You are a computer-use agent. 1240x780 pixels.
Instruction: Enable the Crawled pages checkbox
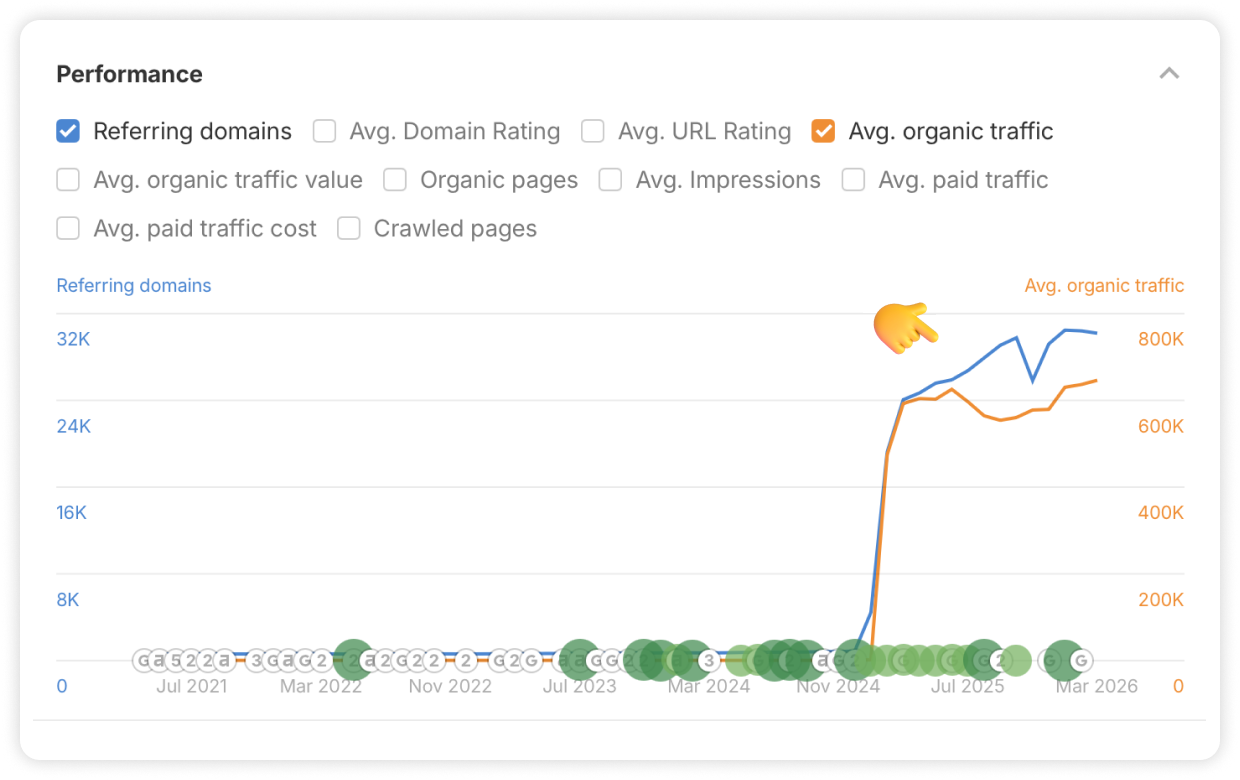point(348,229)
